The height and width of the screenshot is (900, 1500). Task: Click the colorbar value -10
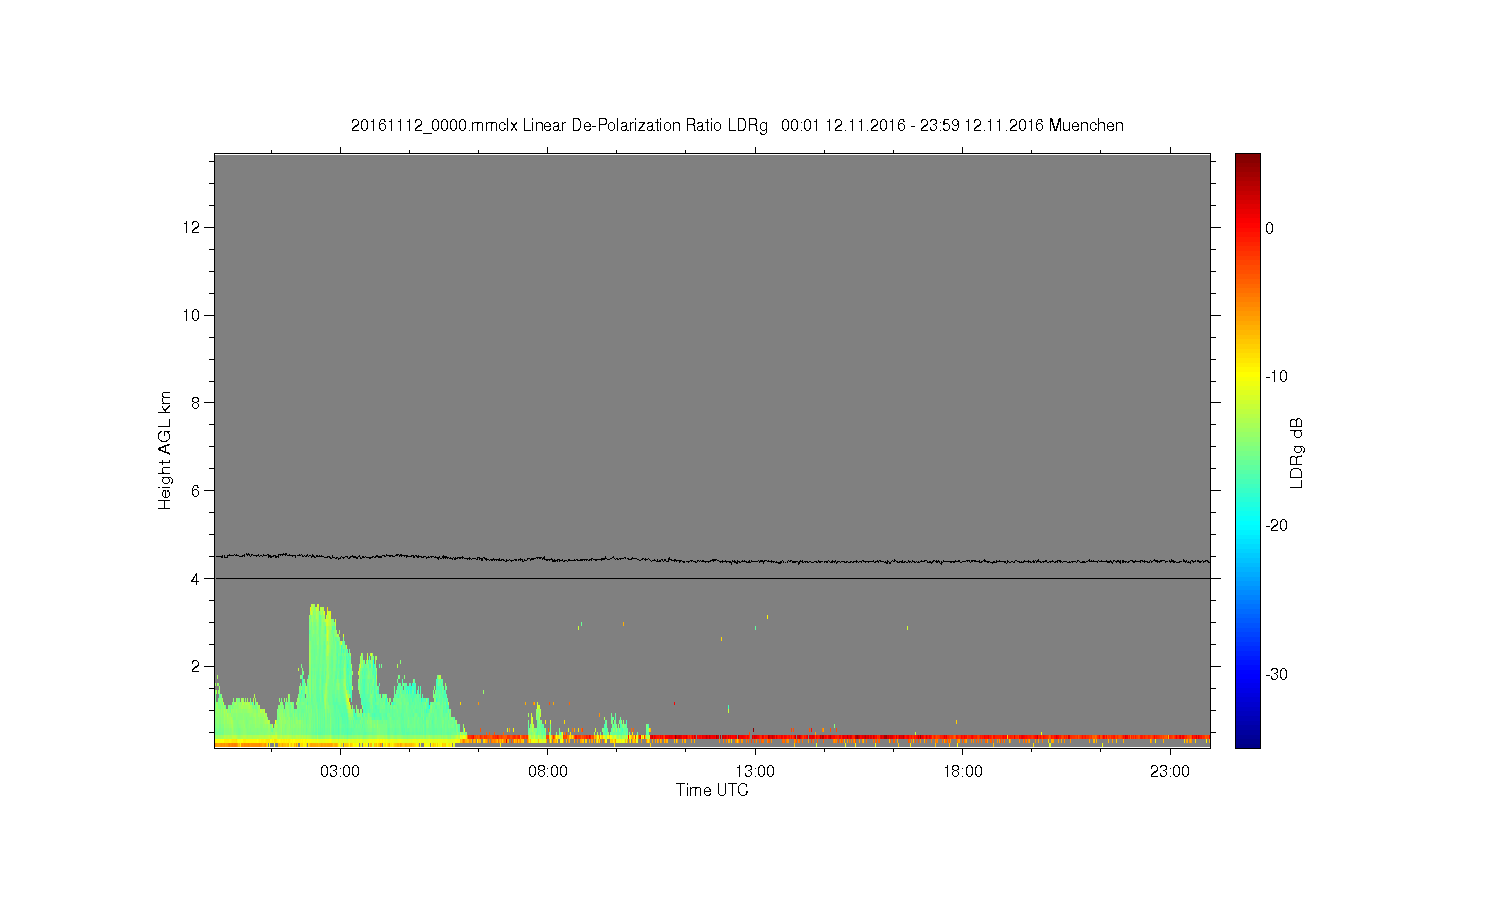click(x=1276, y=377)
